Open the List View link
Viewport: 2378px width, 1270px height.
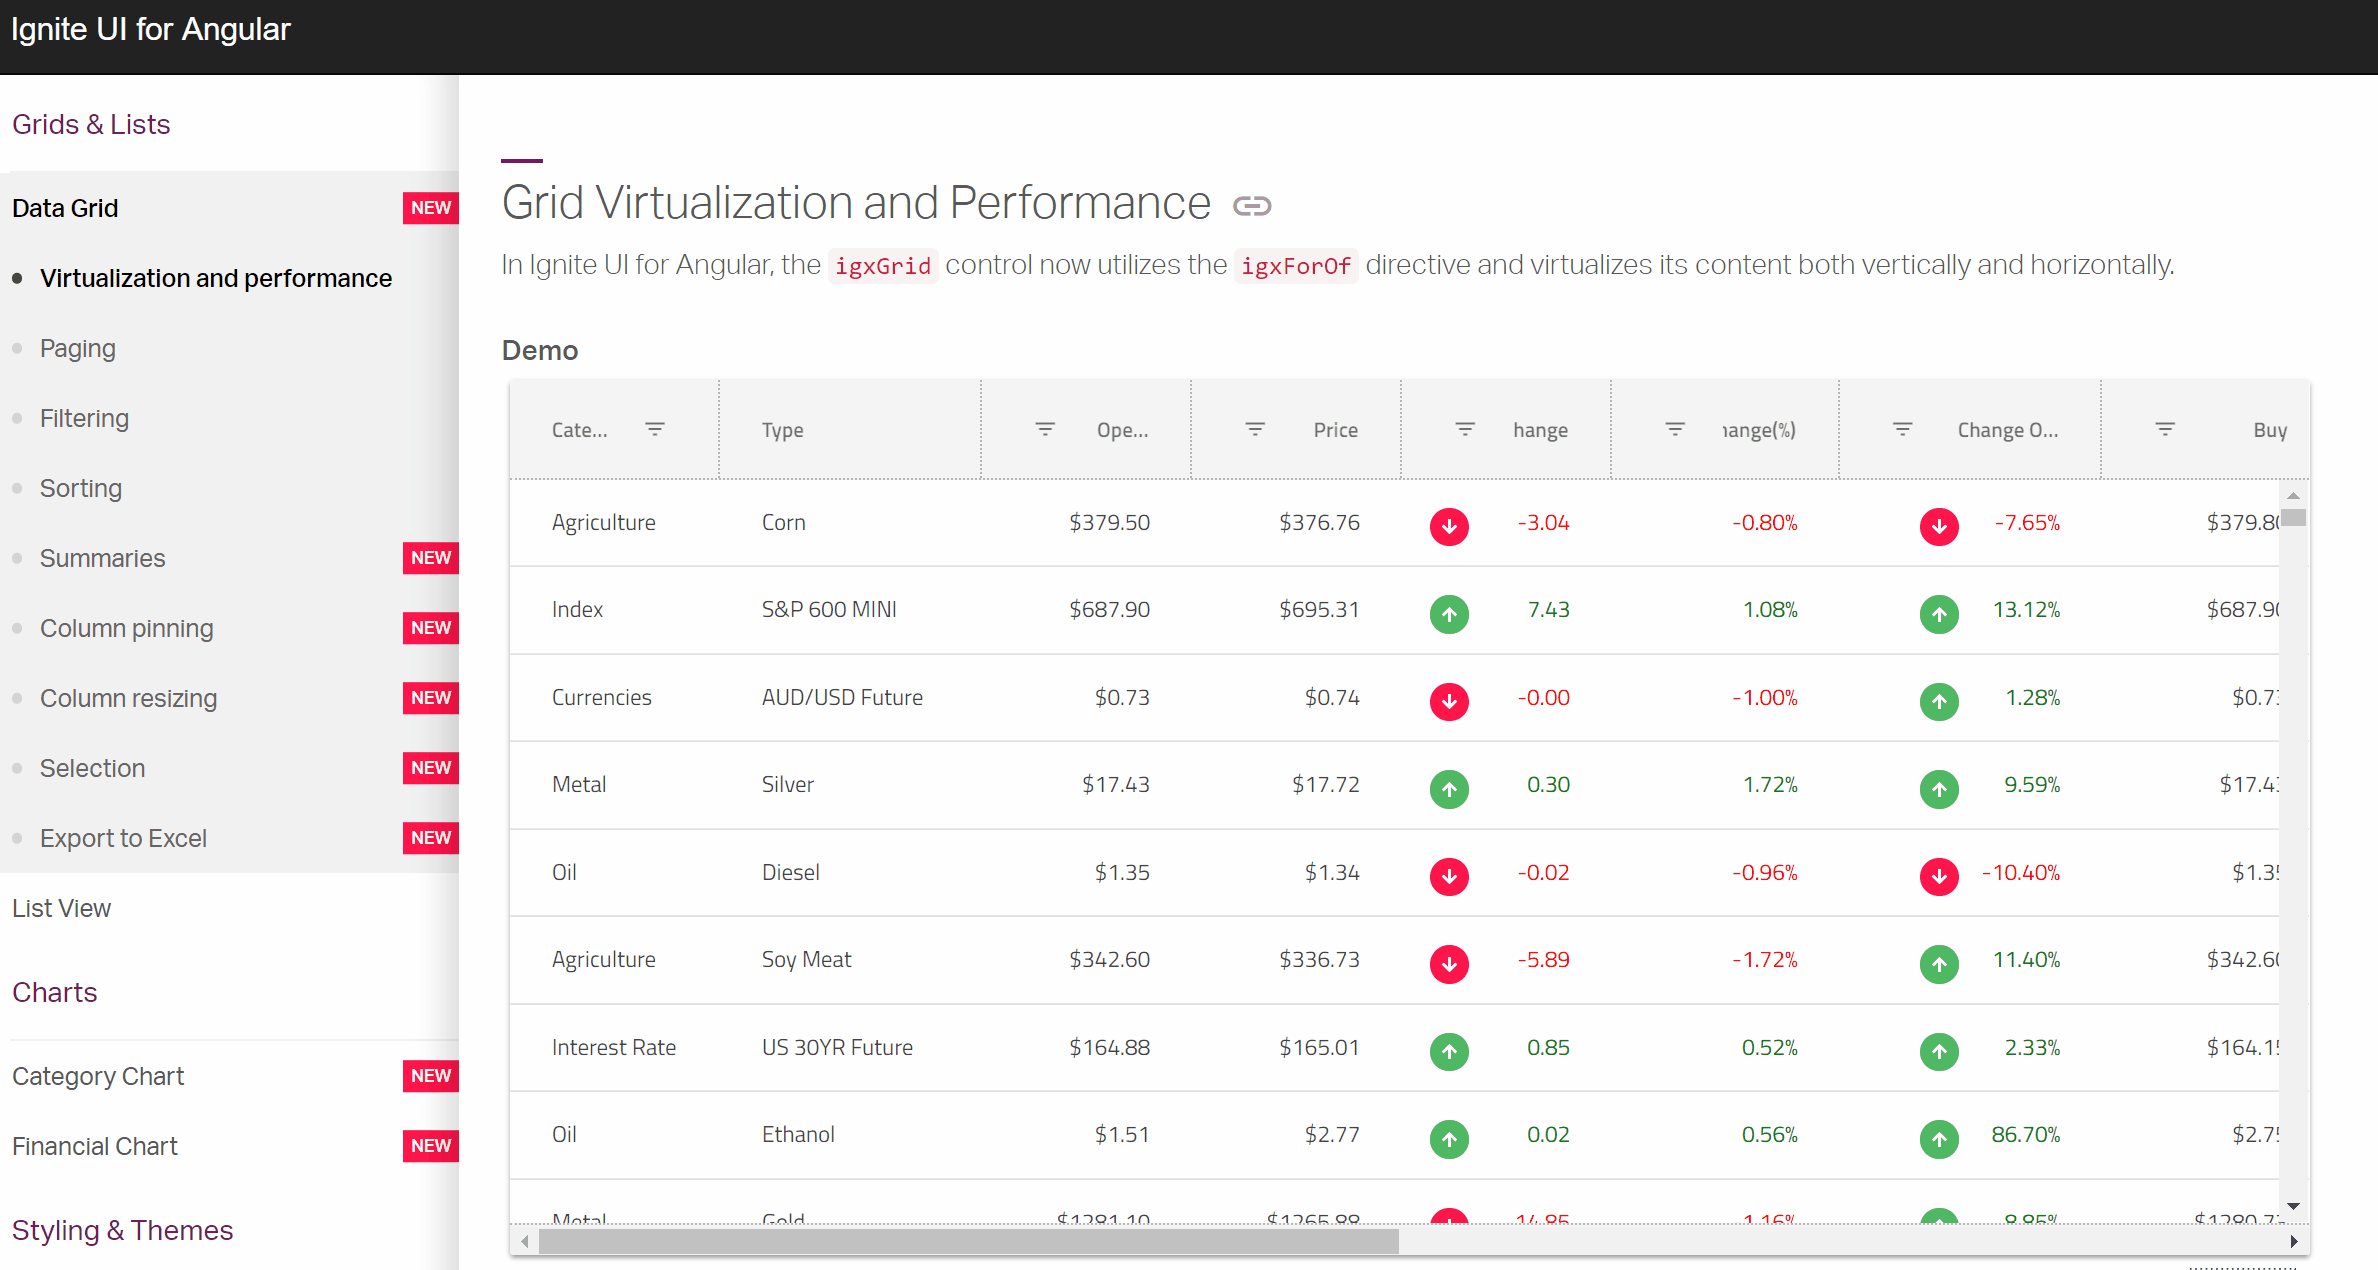[61, 908]
